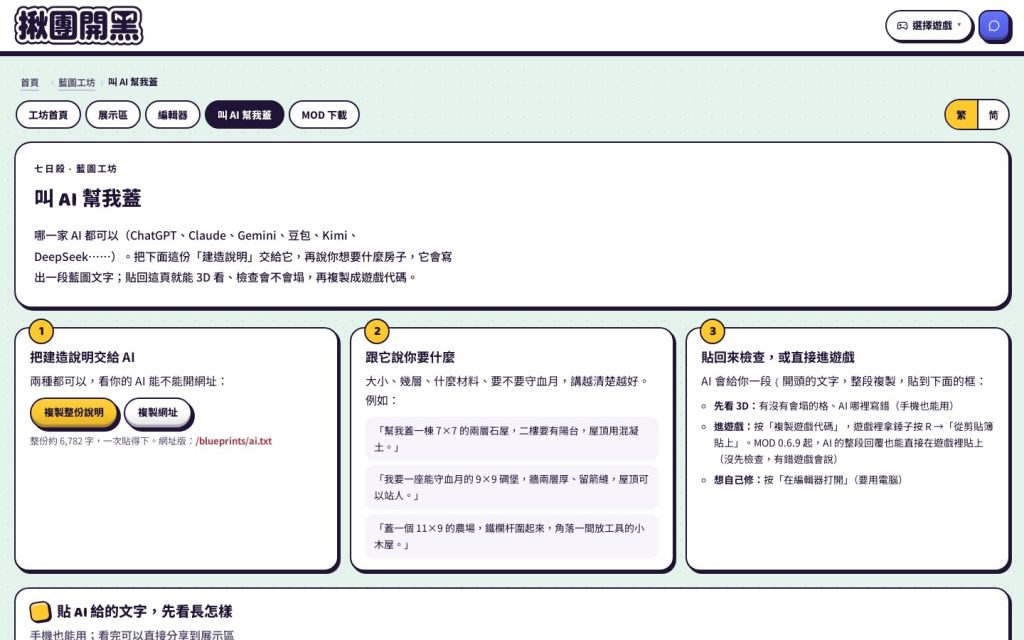Switch to the 展示區 tab
The width and height of the screenshot is (1024, 640).
[x=113, y=115]
